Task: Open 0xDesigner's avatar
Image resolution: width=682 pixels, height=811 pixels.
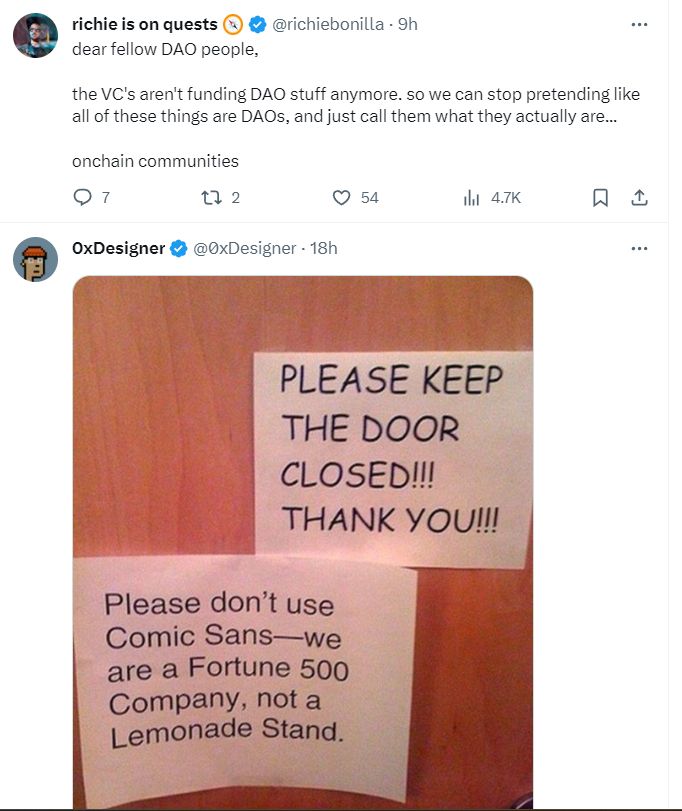Action: tap(35, 259)
